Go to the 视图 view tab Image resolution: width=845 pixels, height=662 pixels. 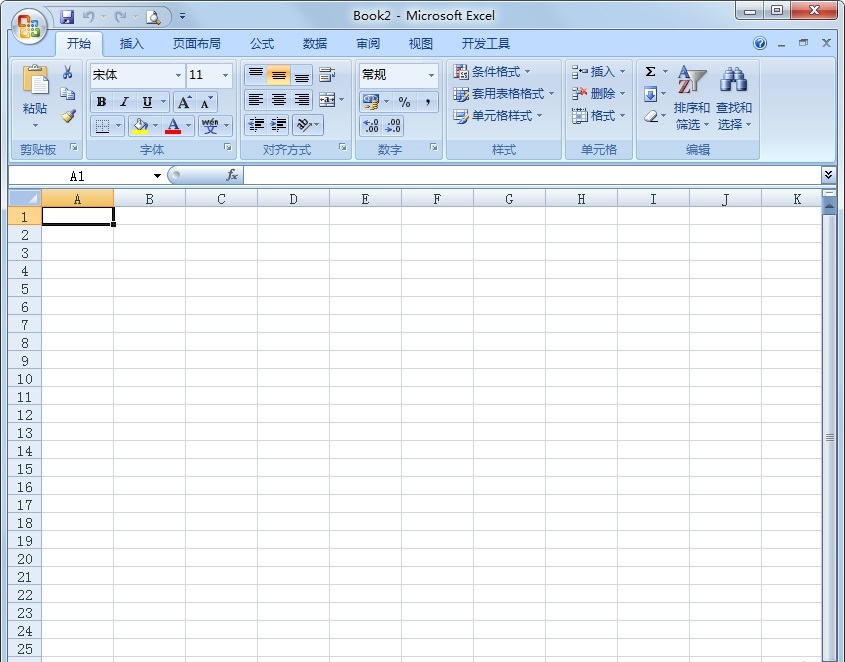[421, 44]
